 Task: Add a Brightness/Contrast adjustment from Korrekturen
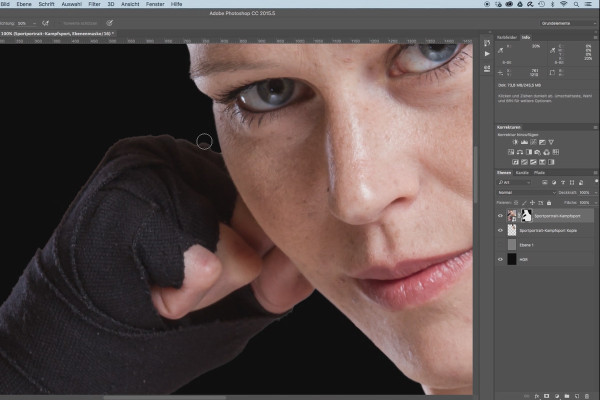tap(515, 142)
